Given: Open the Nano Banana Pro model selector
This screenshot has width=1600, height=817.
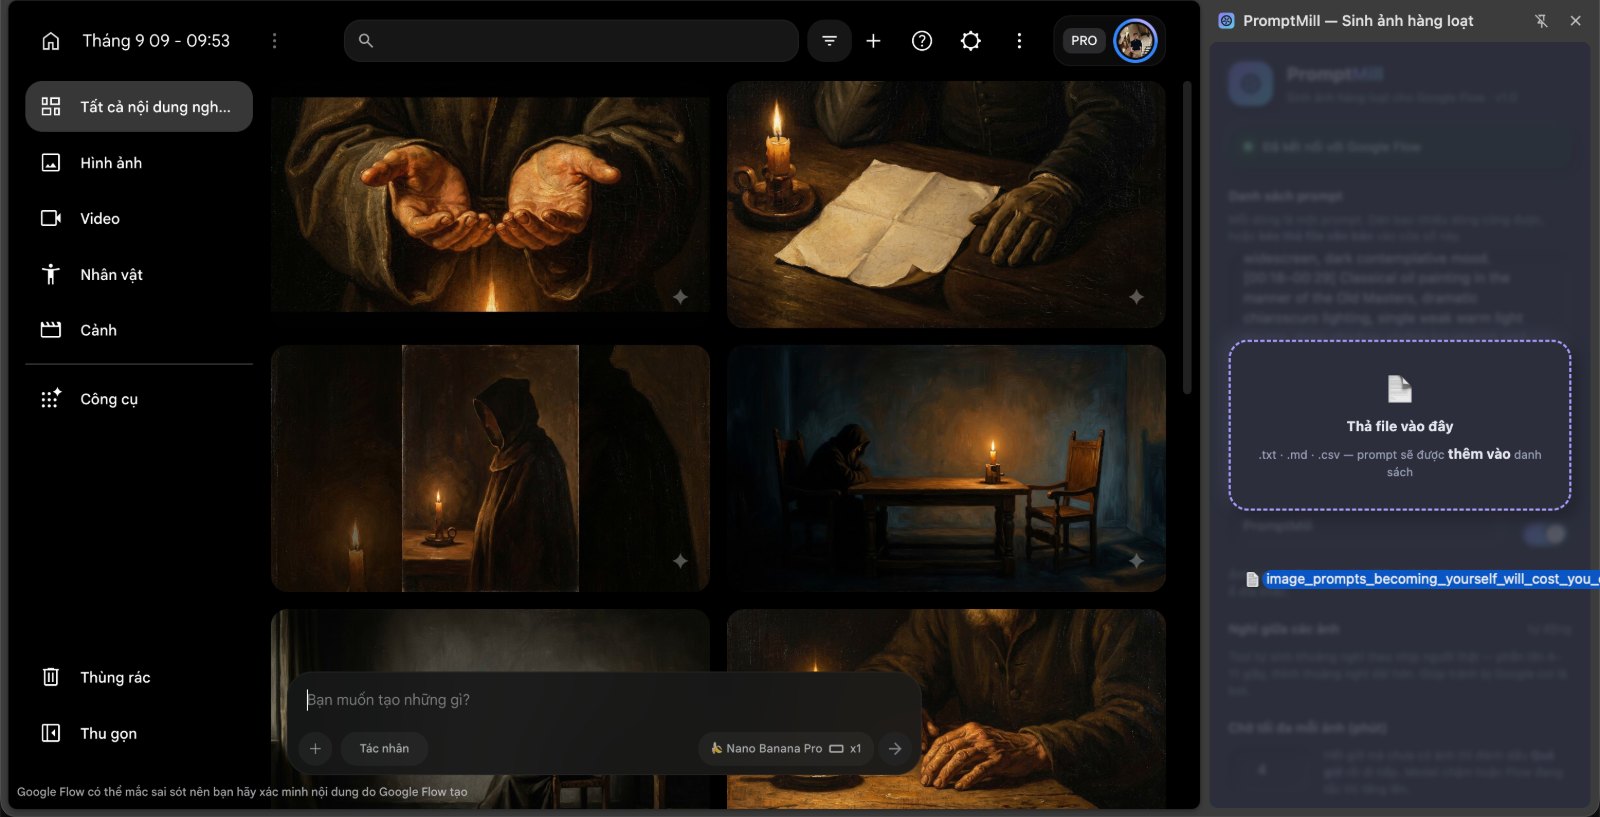Looking at the screenshot, I should click(786, 748).
